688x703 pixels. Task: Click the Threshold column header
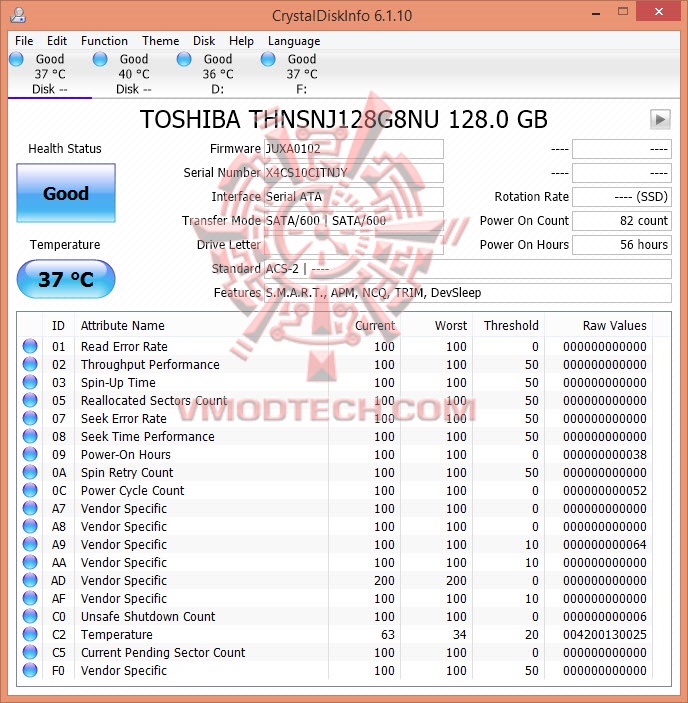(509, 325)
